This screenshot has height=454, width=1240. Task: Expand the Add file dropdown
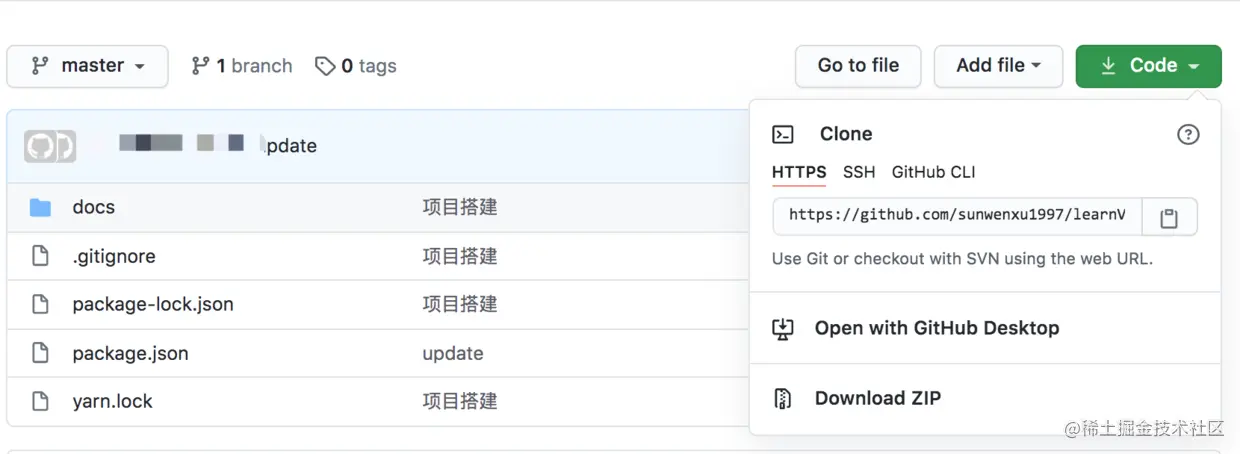[998, 66]
